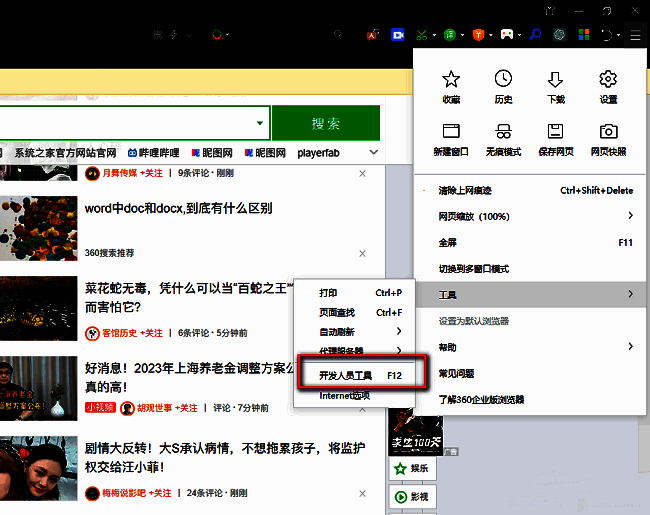Click the red PDF reader icon
Image resolution: width=650 pixels, height=515 pixels.
373,35
